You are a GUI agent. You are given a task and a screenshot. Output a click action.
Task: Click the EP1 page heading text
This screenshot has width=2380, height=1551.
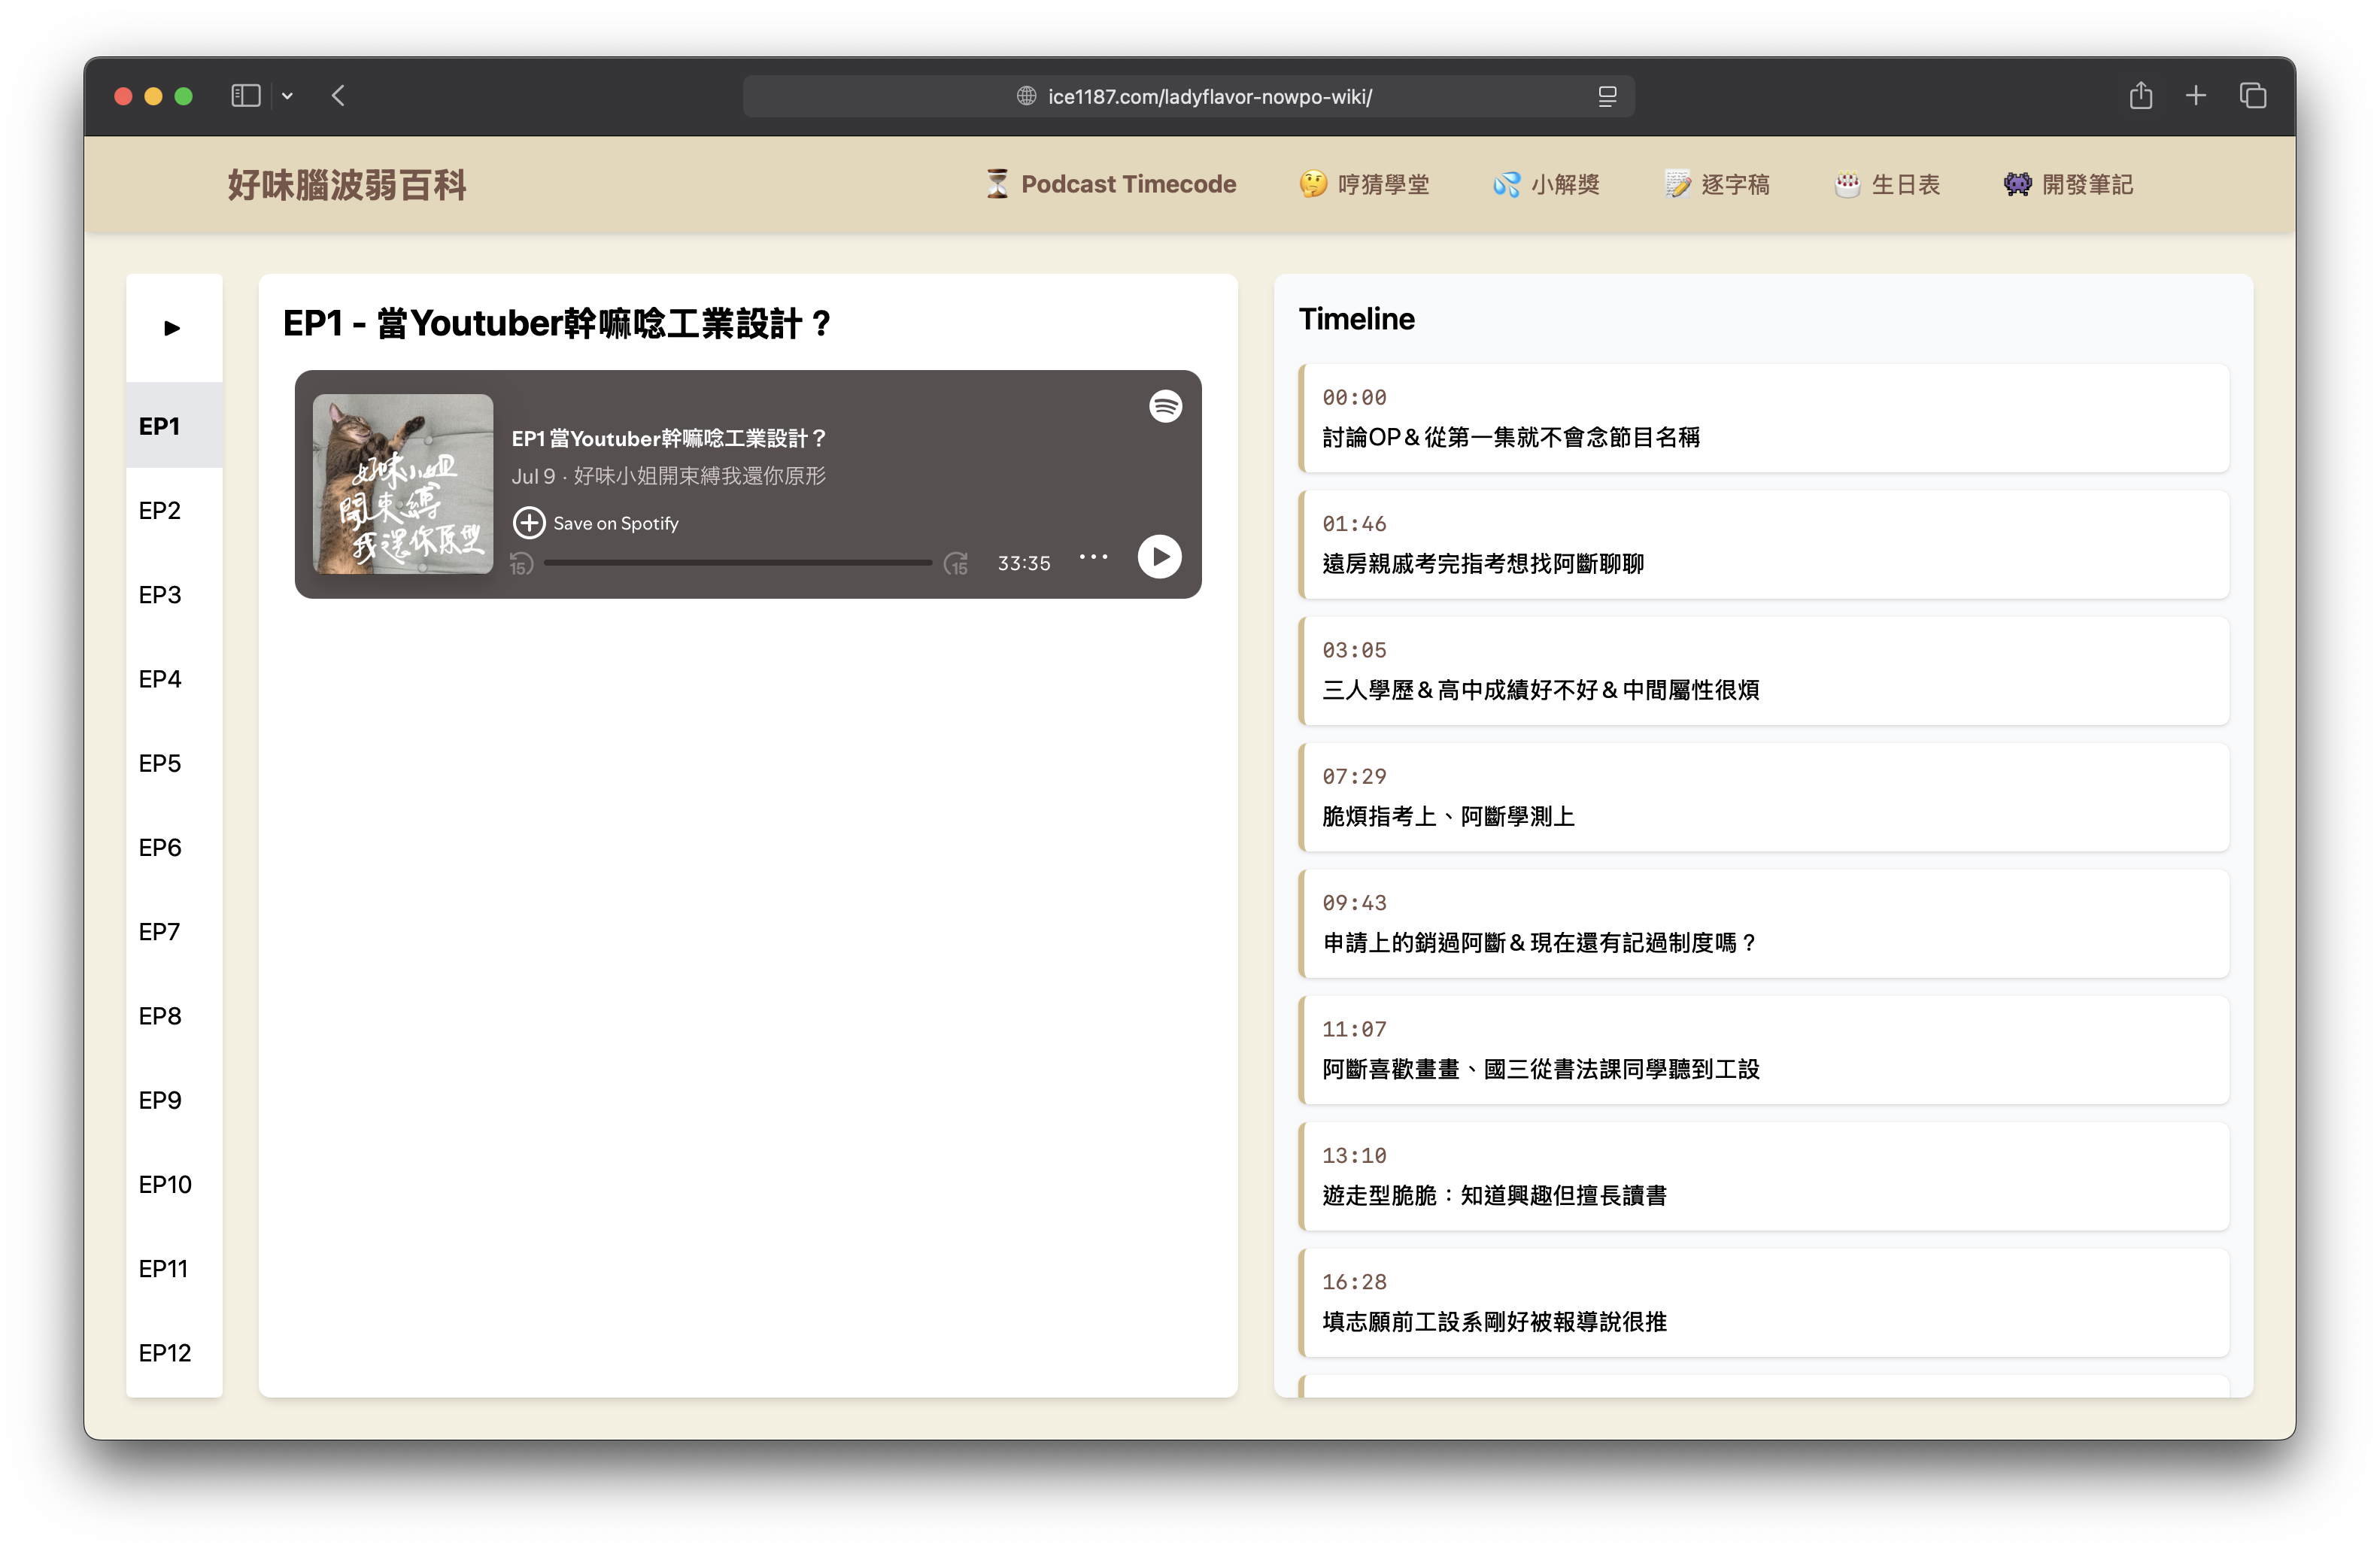(x=557, y=324)
